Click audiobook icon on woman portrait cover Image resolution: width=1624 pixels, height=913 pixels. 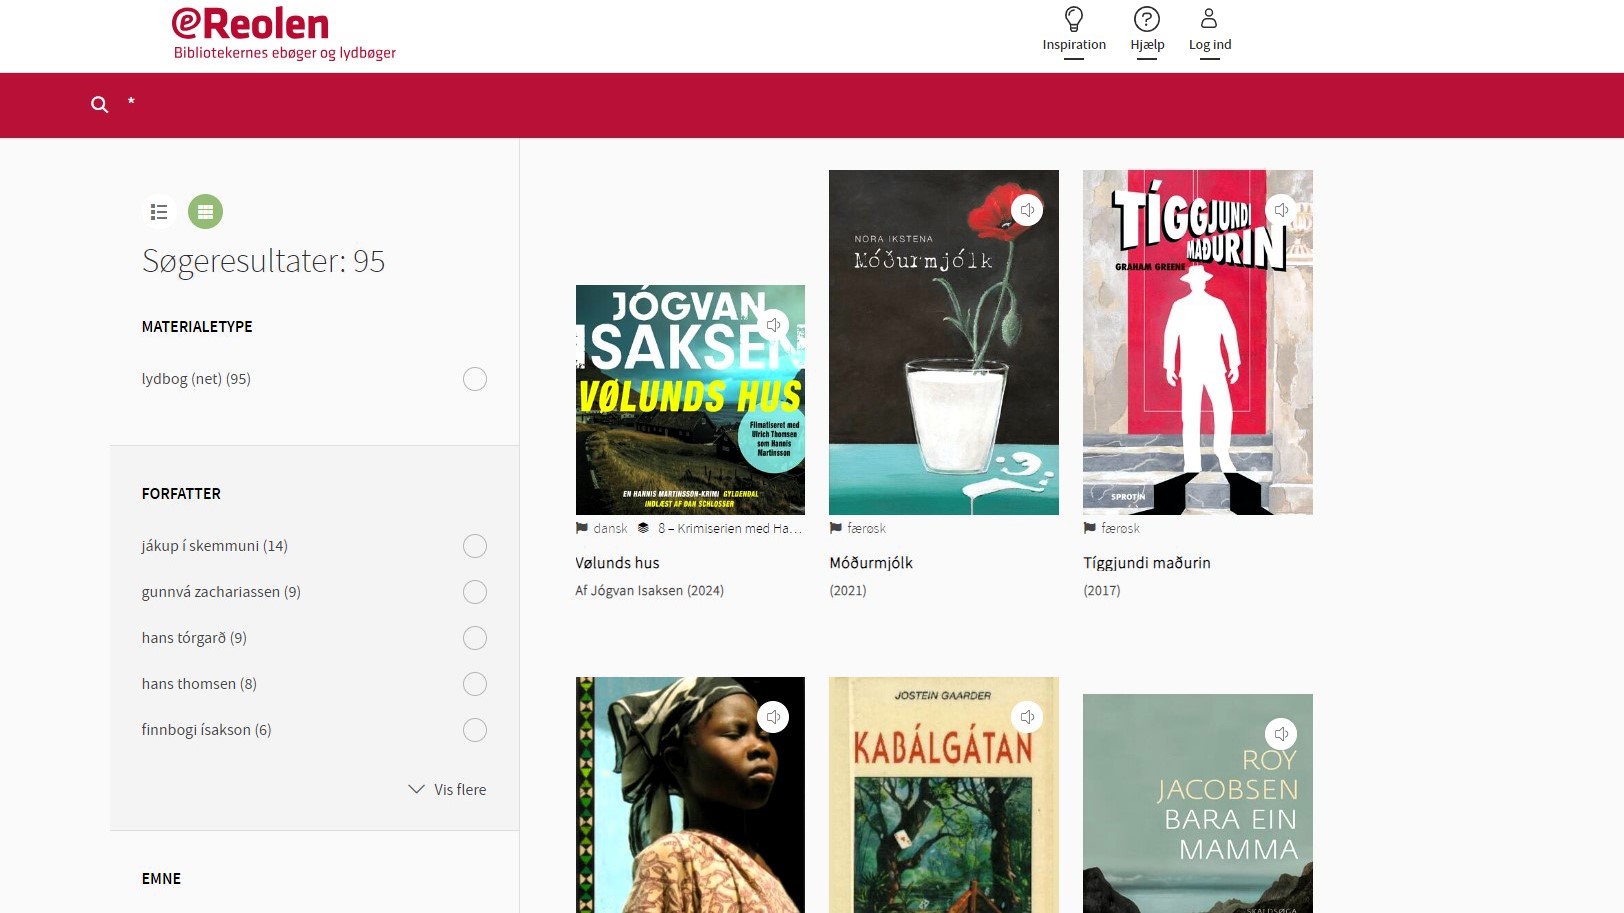coord(773,717)
